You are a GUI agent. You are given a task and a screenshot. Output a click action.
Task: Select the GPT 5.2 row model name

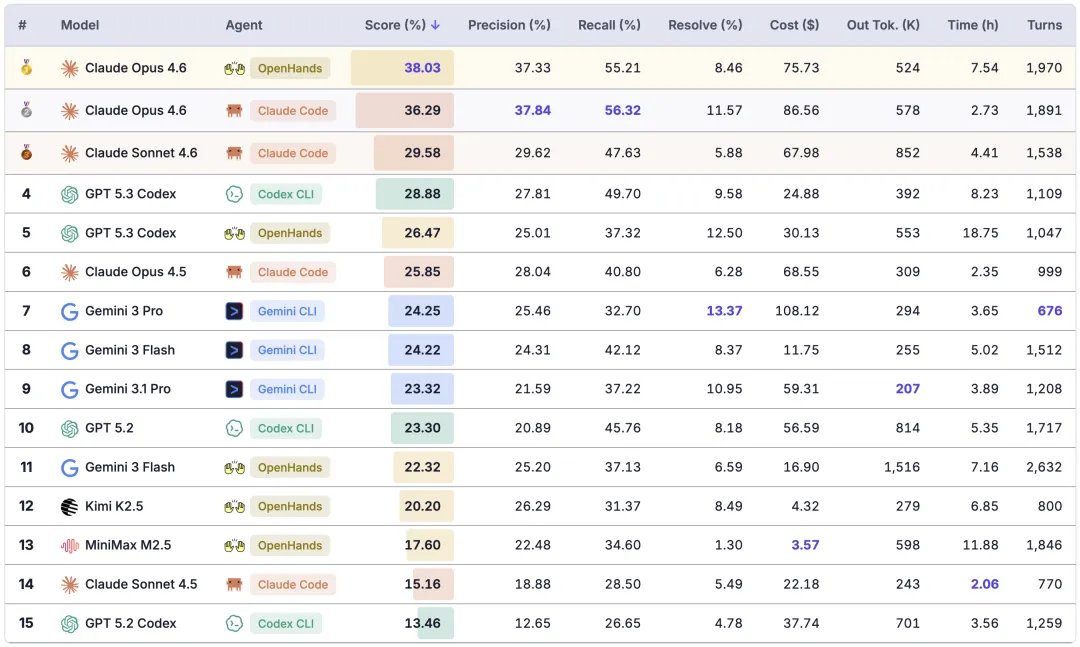[109, 428]
